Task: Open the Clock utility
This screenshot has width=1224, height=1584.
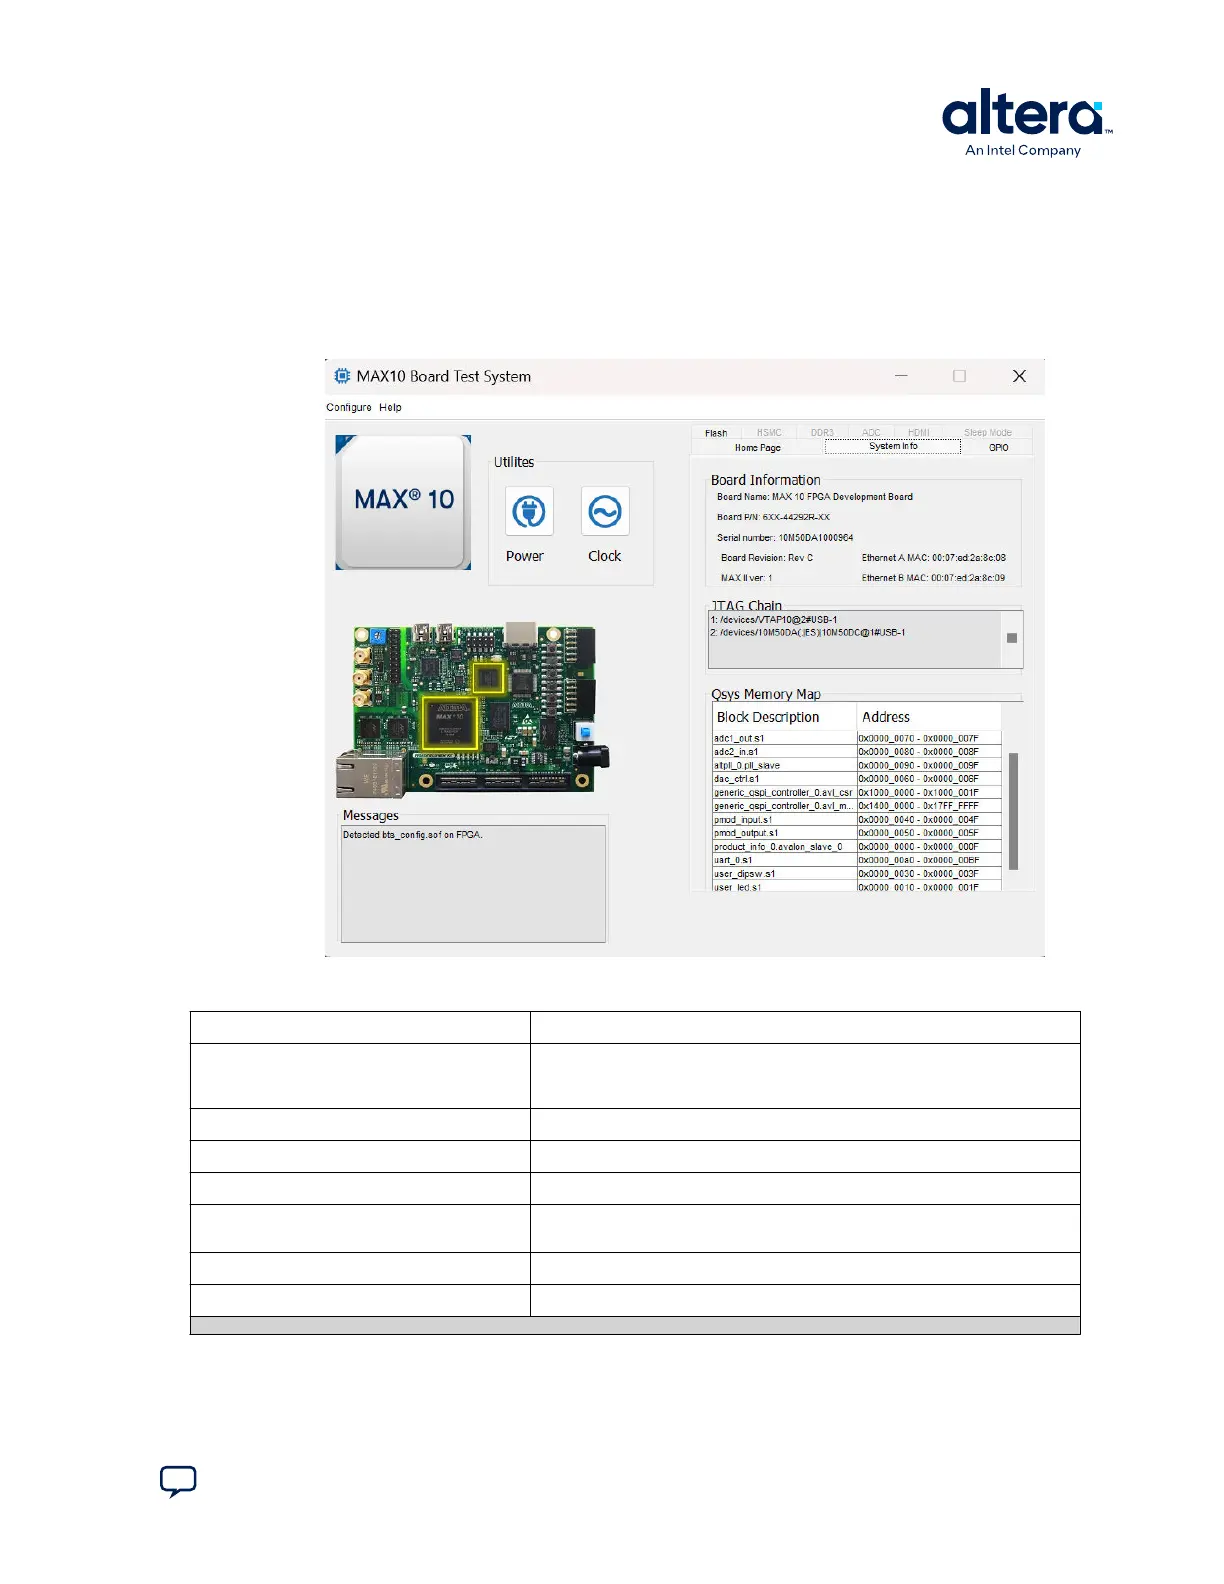Action: point(605,512)
